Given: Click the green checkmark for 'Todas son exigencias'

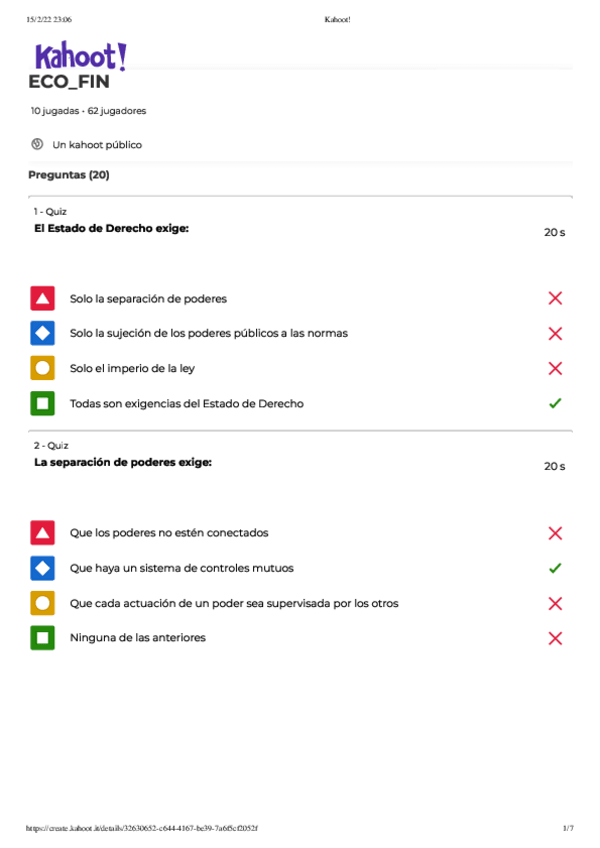Looking at the screenshot, I should [x=555, y=403].
